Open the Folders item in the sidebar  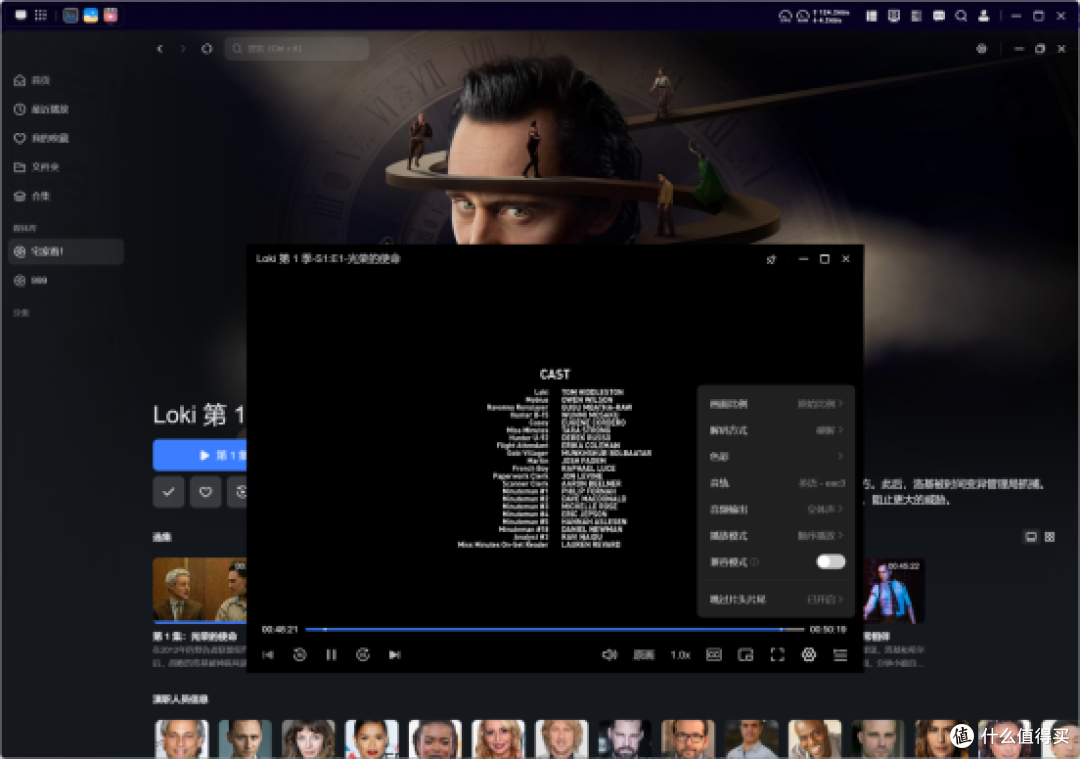click(37, 167)
